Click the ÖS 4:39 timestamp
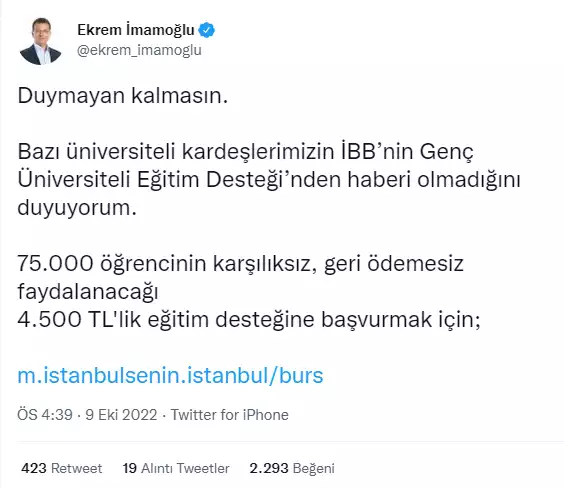 (45, 415)
